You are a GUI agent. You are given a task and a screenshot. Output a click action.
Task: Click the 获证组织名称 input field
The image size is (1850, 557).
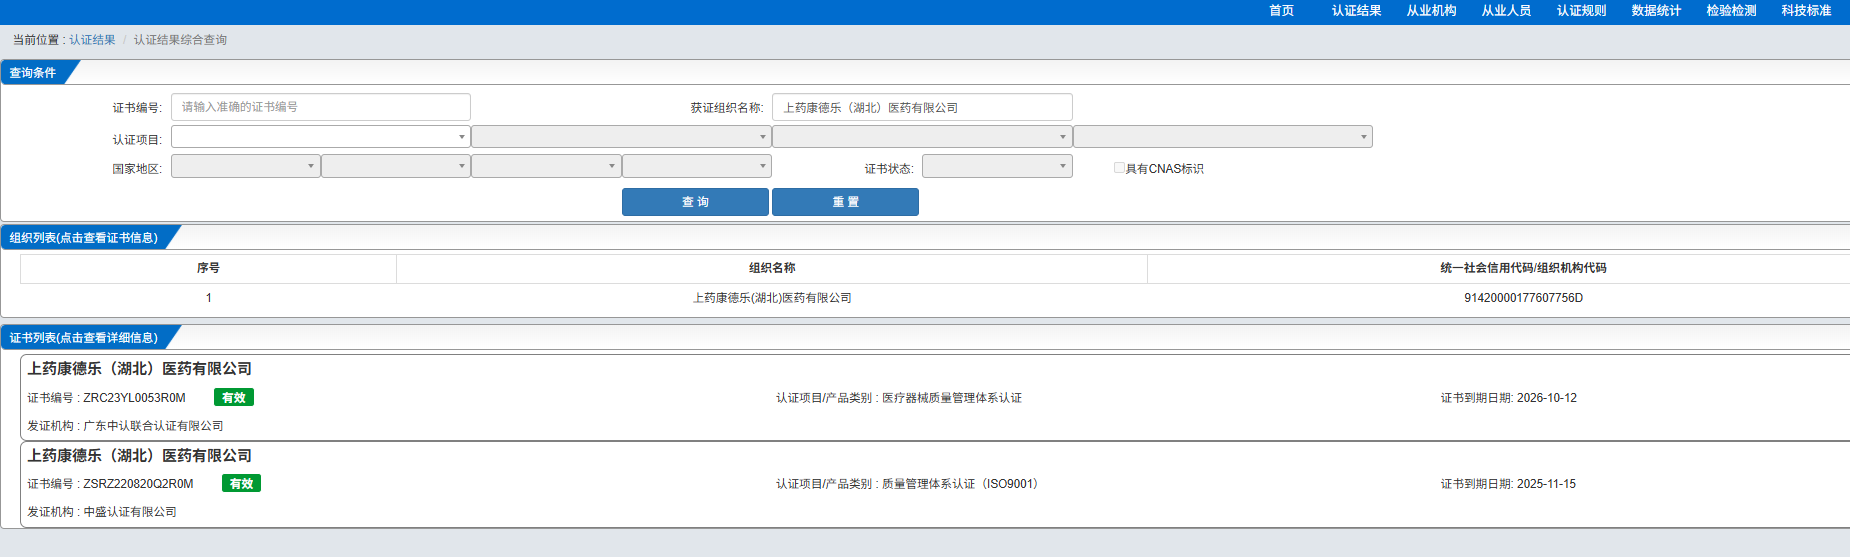(x=922, y=107)
